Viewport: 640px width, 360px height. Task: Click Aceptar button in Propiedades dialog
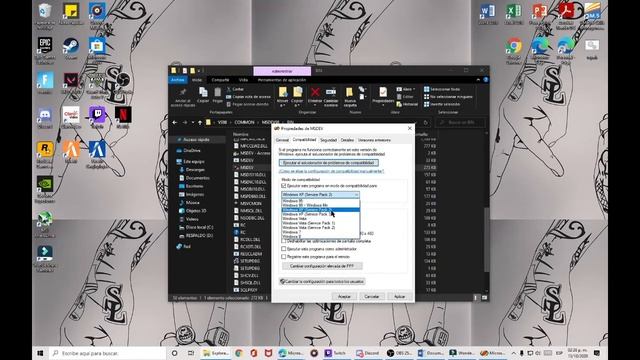[x=344, y=296]
